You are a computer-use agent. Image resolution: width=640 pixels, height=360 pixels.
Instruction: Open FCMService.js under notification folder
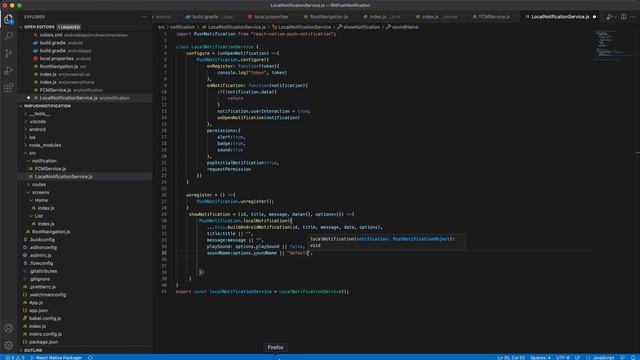(x=50, y=169)
